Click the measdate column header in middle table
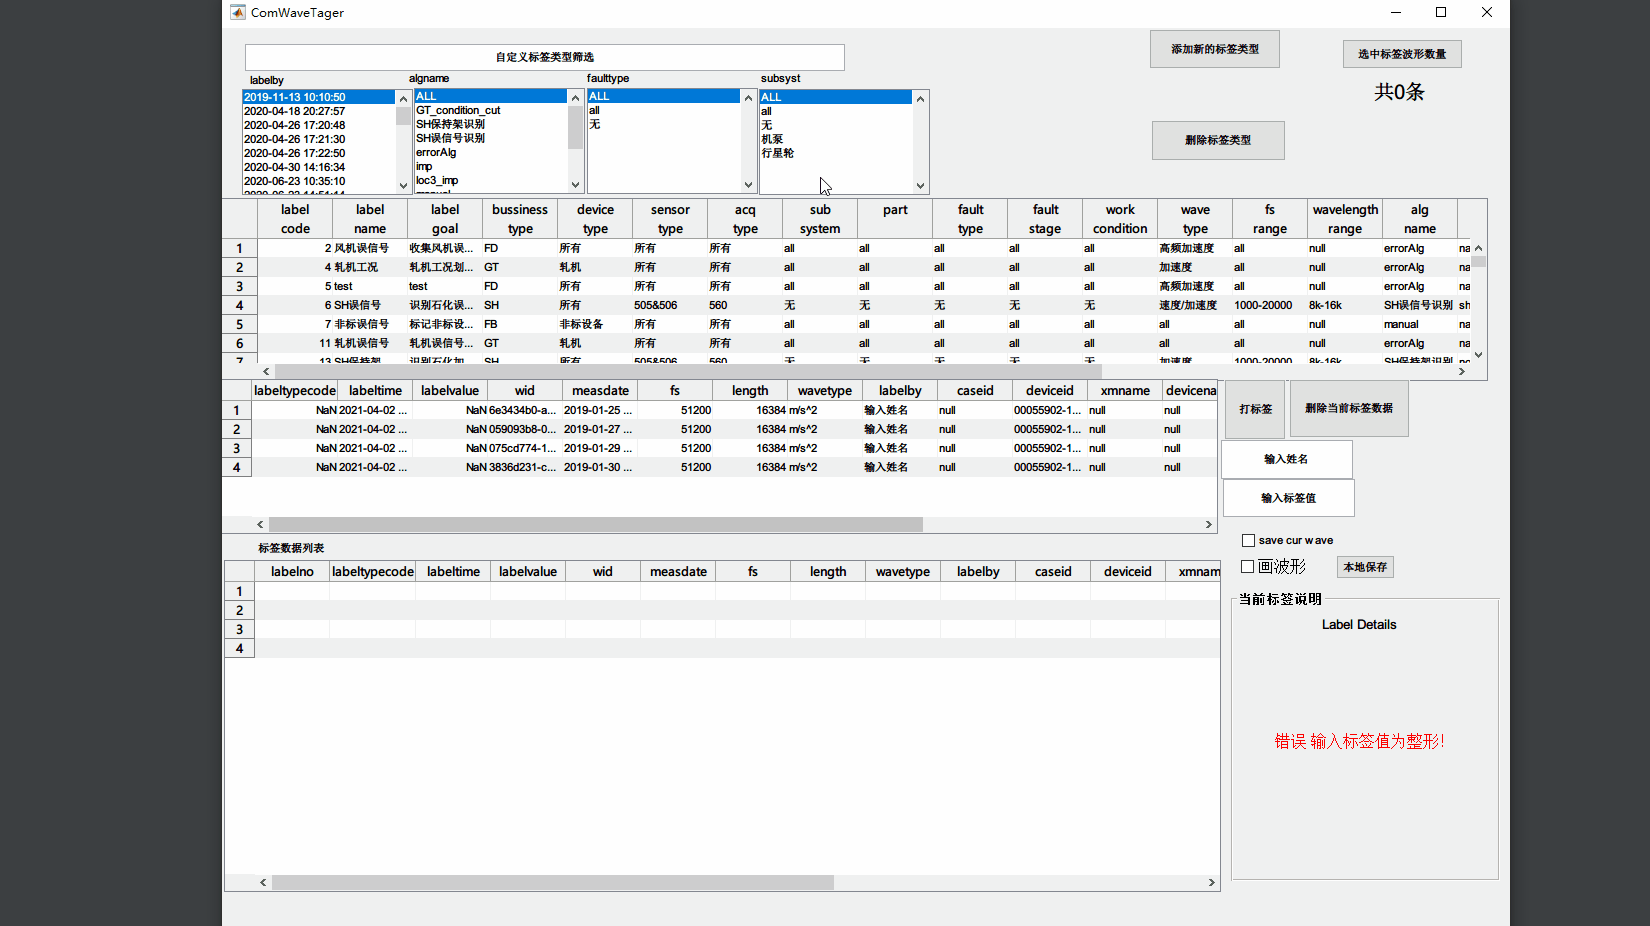The image size is (1650, 926). point(600,391)
